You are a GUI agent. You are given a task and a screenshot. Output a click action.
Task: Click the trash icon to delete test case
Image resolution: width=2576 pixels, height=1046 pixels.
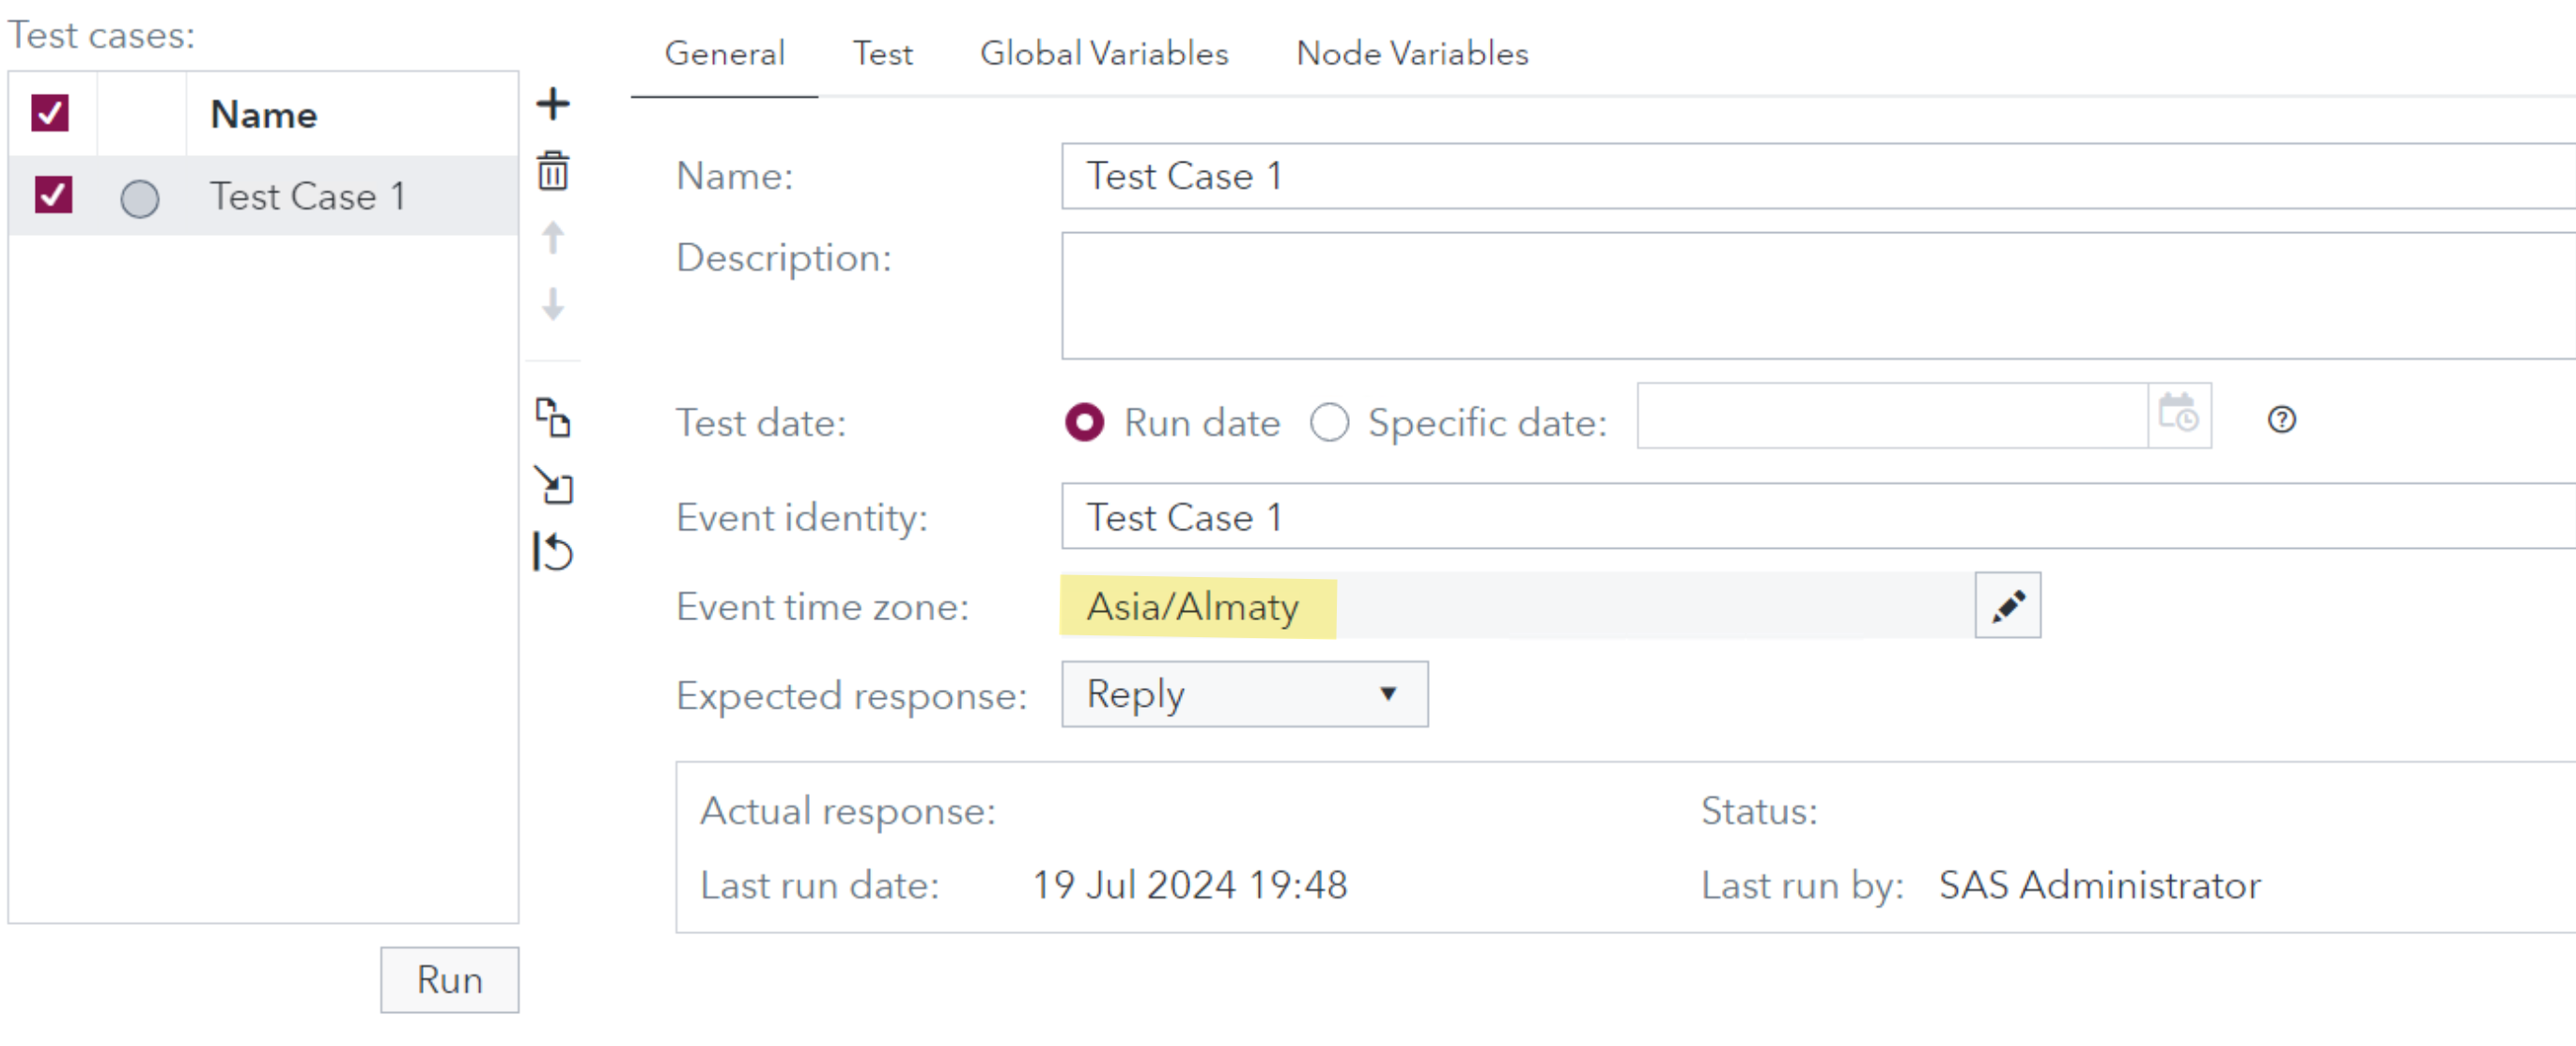coord(552,171)
